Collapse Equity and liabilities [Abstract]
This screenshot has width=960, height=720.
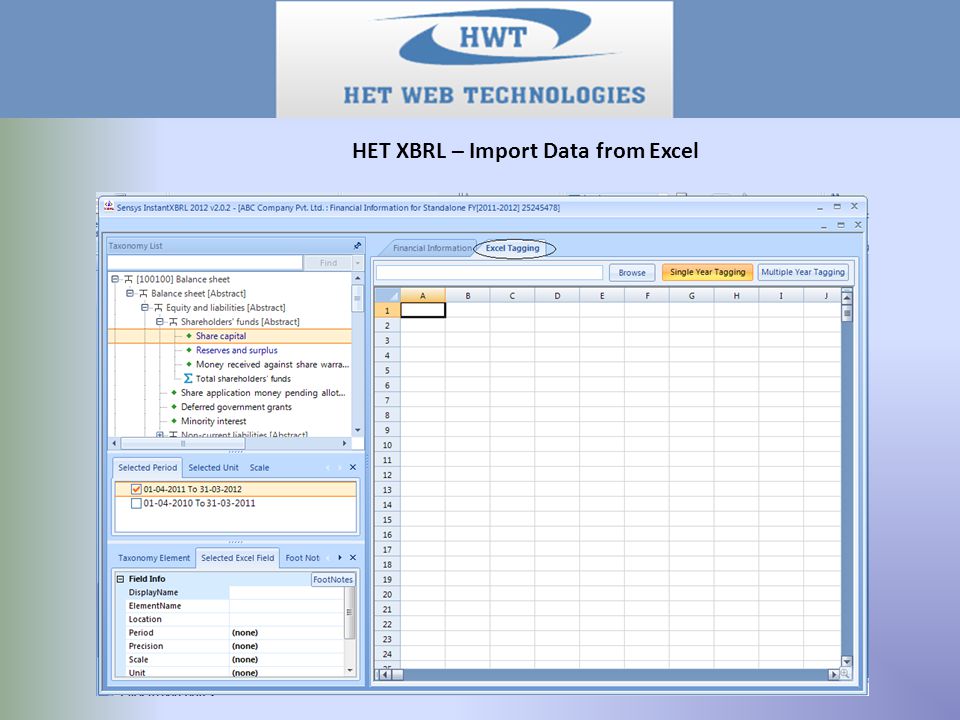click(x=144, y=307)
